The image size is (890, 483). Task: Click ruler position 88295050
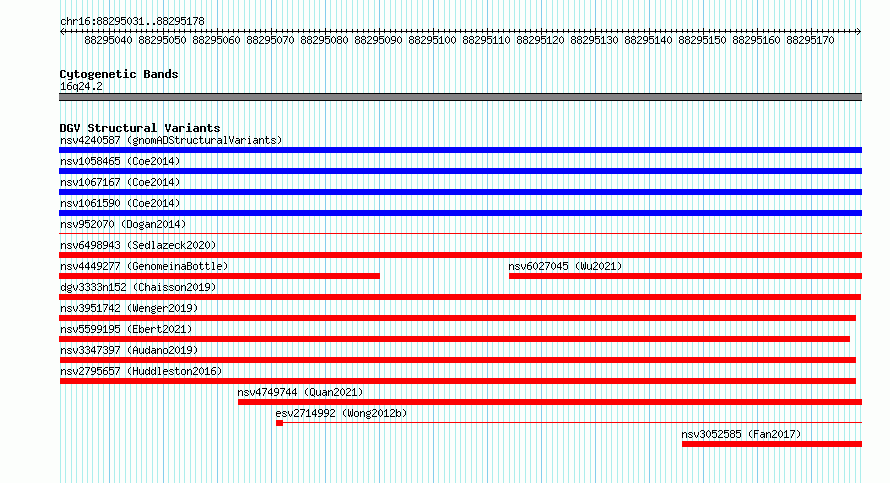(162, 40)
